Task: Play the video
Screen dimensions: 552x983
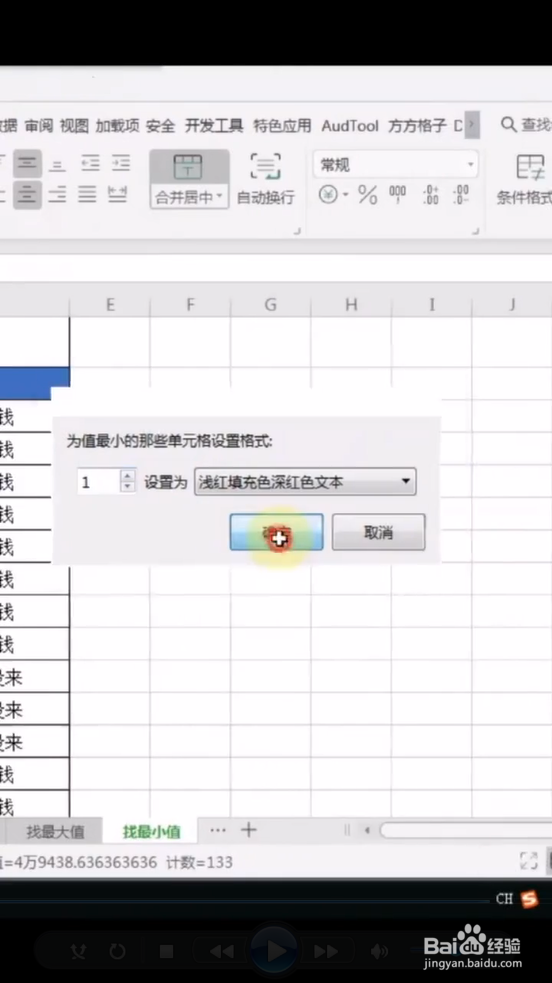Action: (x=274, y=951)
